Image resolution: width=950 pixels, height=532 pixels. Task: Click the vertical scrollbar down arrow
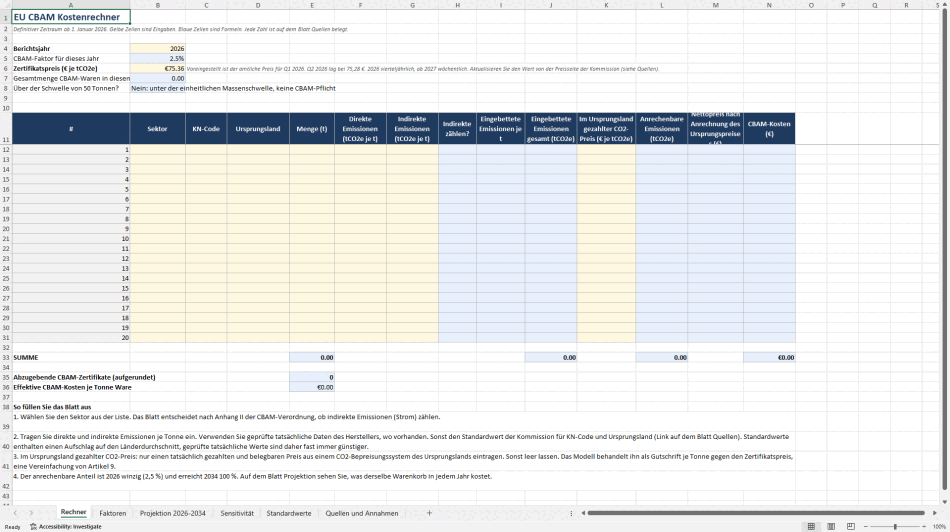tap(945, 502)
